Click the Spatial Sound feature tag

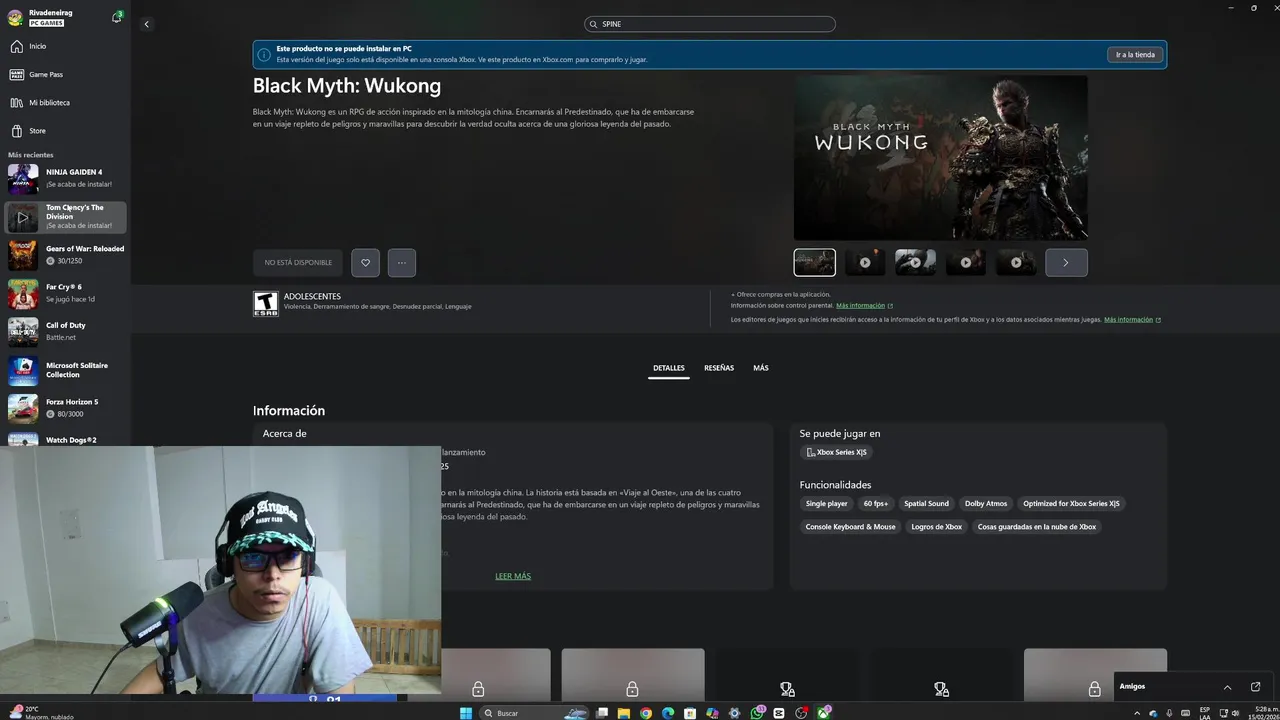926,503
